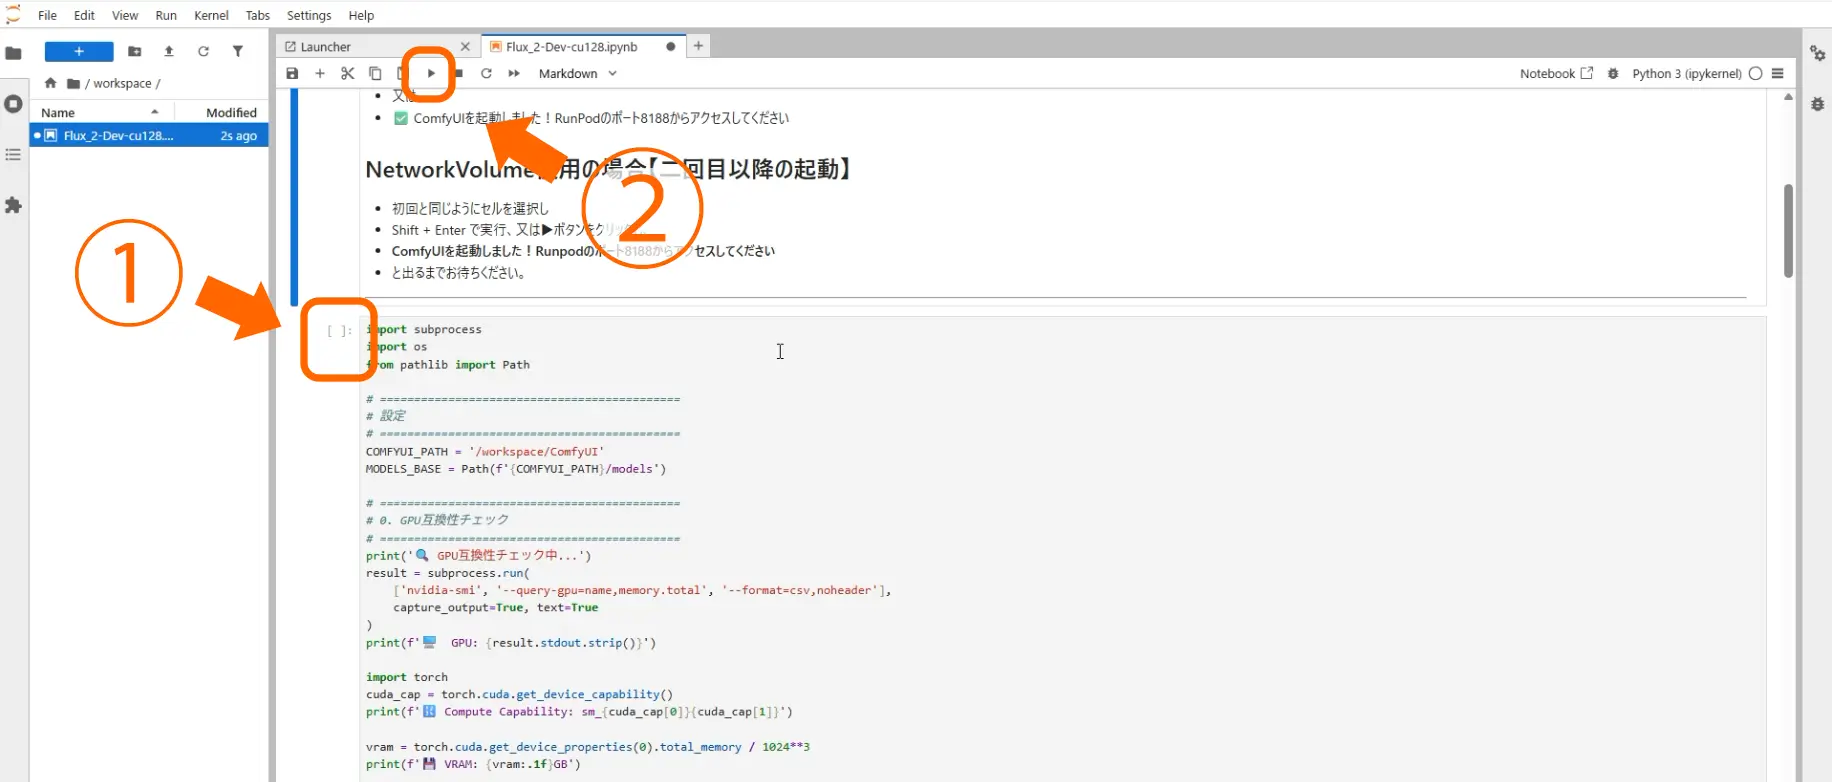
Task: Select Flux_2-Dev-cu128 notebook in file list
Action: pyautogui.click(x=149, y=135)
